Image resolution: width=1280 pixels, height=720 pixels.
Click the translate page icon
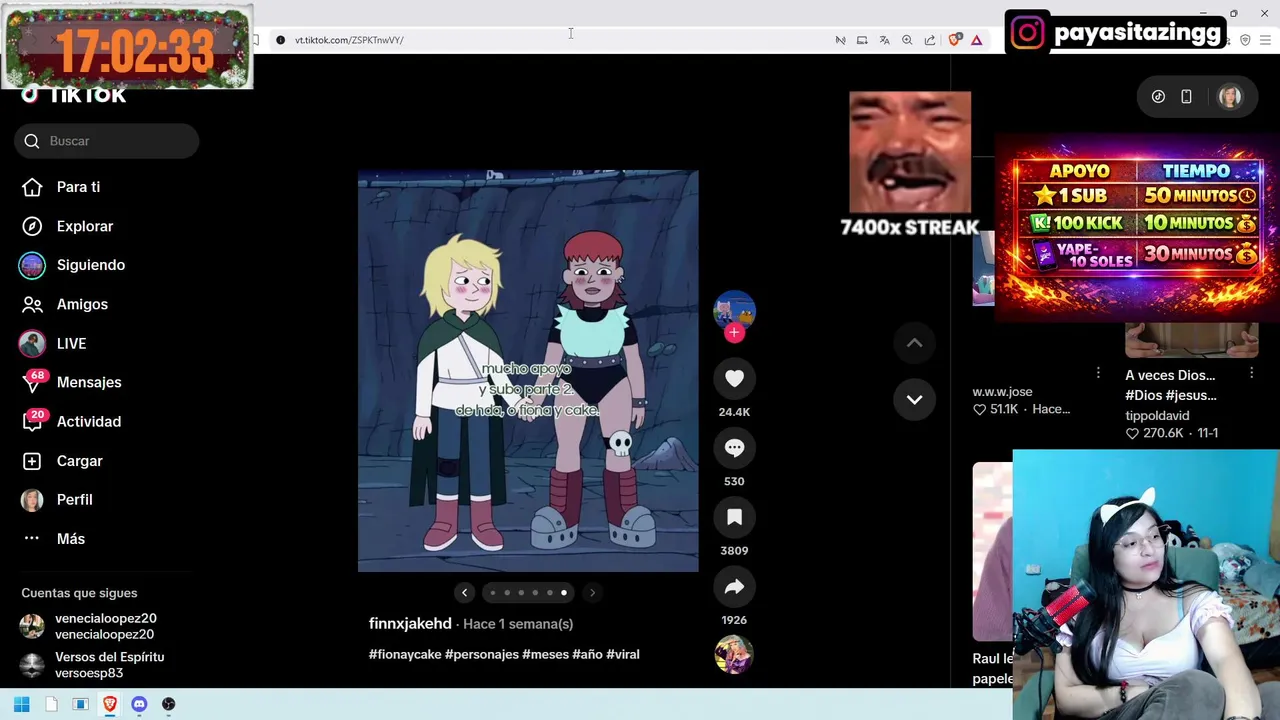pyautogui.click(x=884, y=40)
